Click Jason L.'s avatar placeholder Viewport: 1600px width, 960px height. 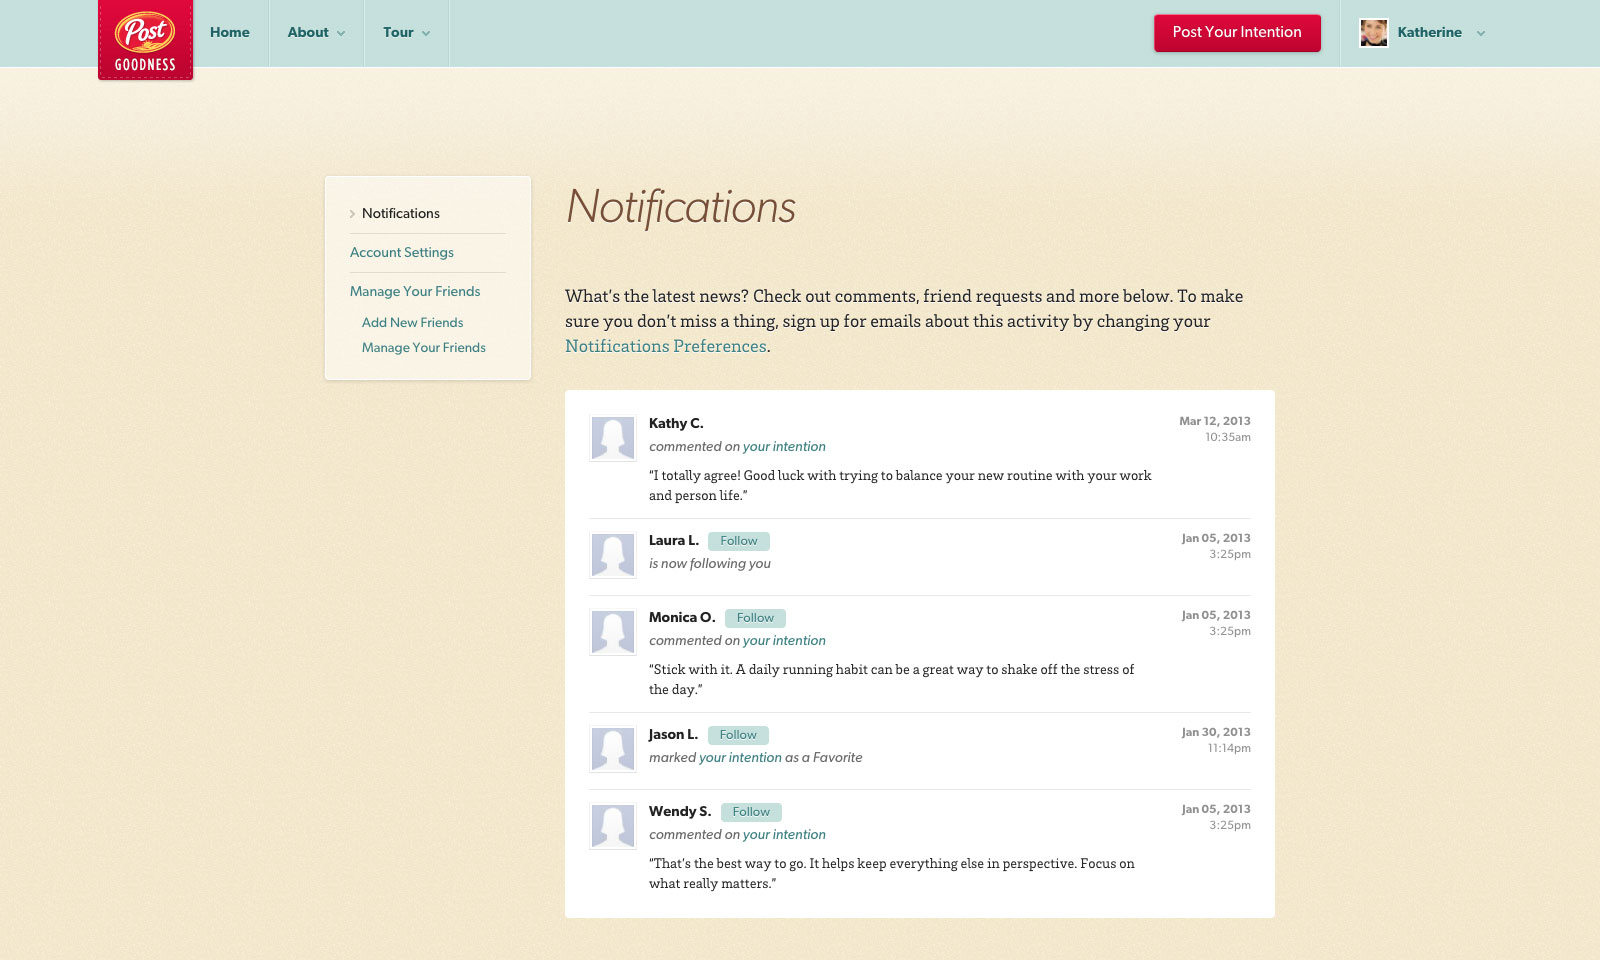click(613, 749)
